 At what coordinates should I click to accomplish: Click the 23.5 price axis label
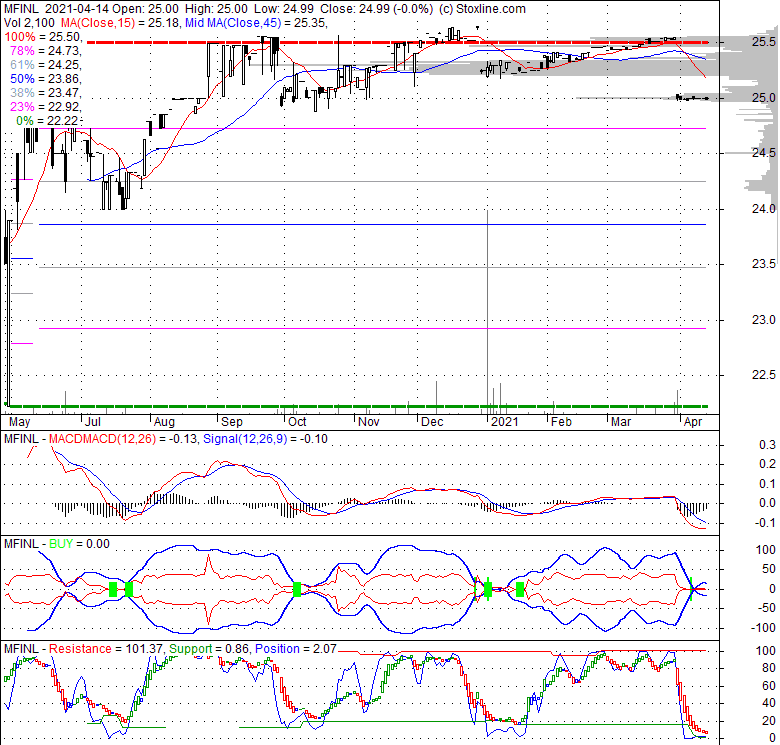pos(764,264)
